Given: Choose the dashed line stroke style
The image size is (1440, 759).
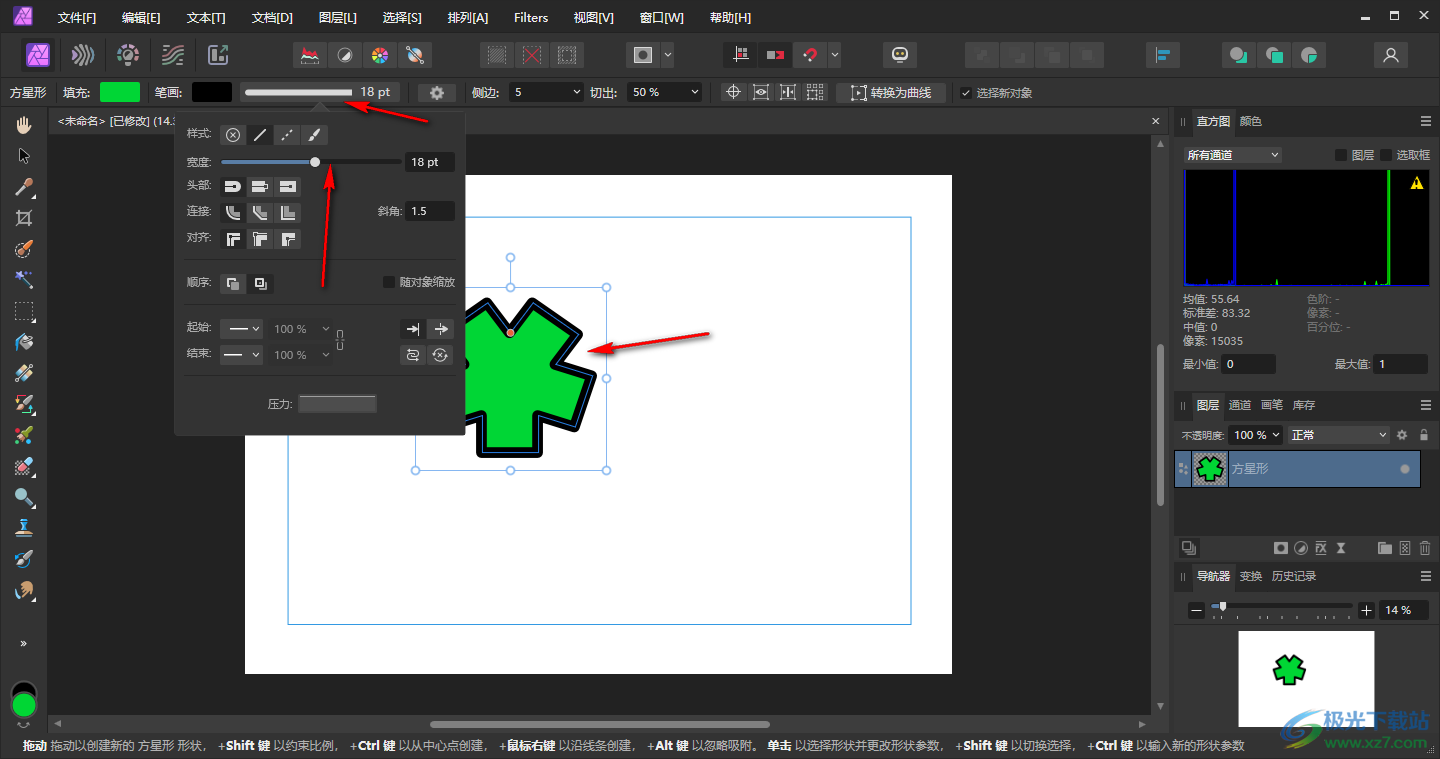Looking at the screenshot, I should [x=287, y=135].
